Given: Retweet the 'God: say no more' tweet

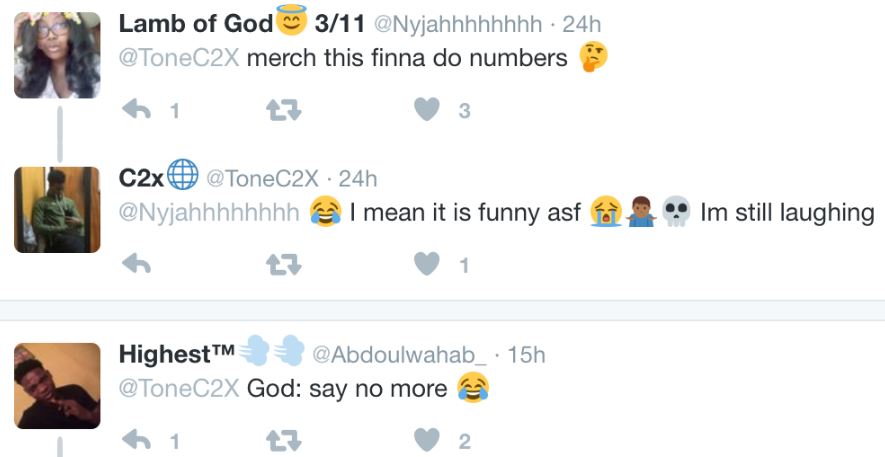Looking at the screenshot, I should click(283, 441).
